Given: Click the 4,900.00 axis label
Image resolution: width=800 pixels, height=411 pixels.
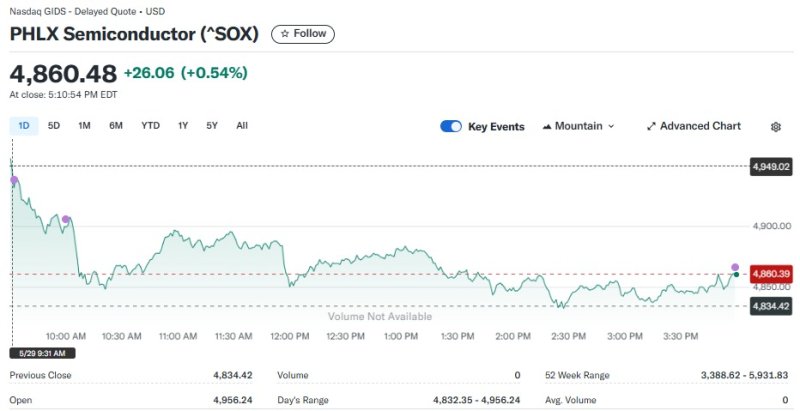Looking at the screenshot, I should [x=772, y=226].
